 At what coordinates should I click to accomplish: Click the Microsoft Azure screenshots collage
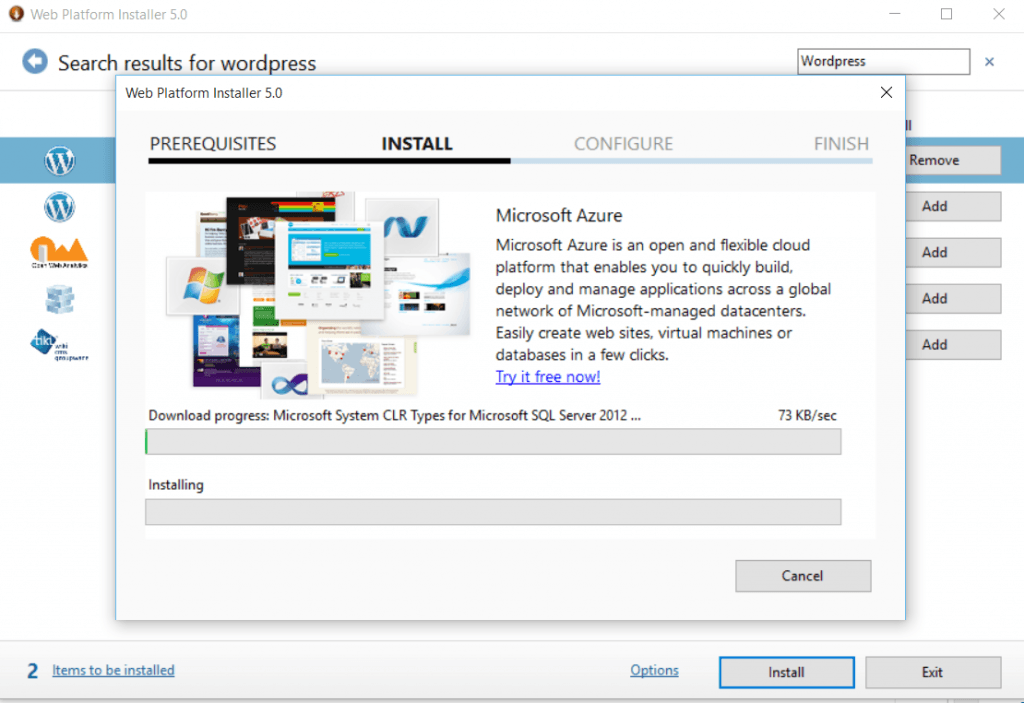click(x=318, y=295)
